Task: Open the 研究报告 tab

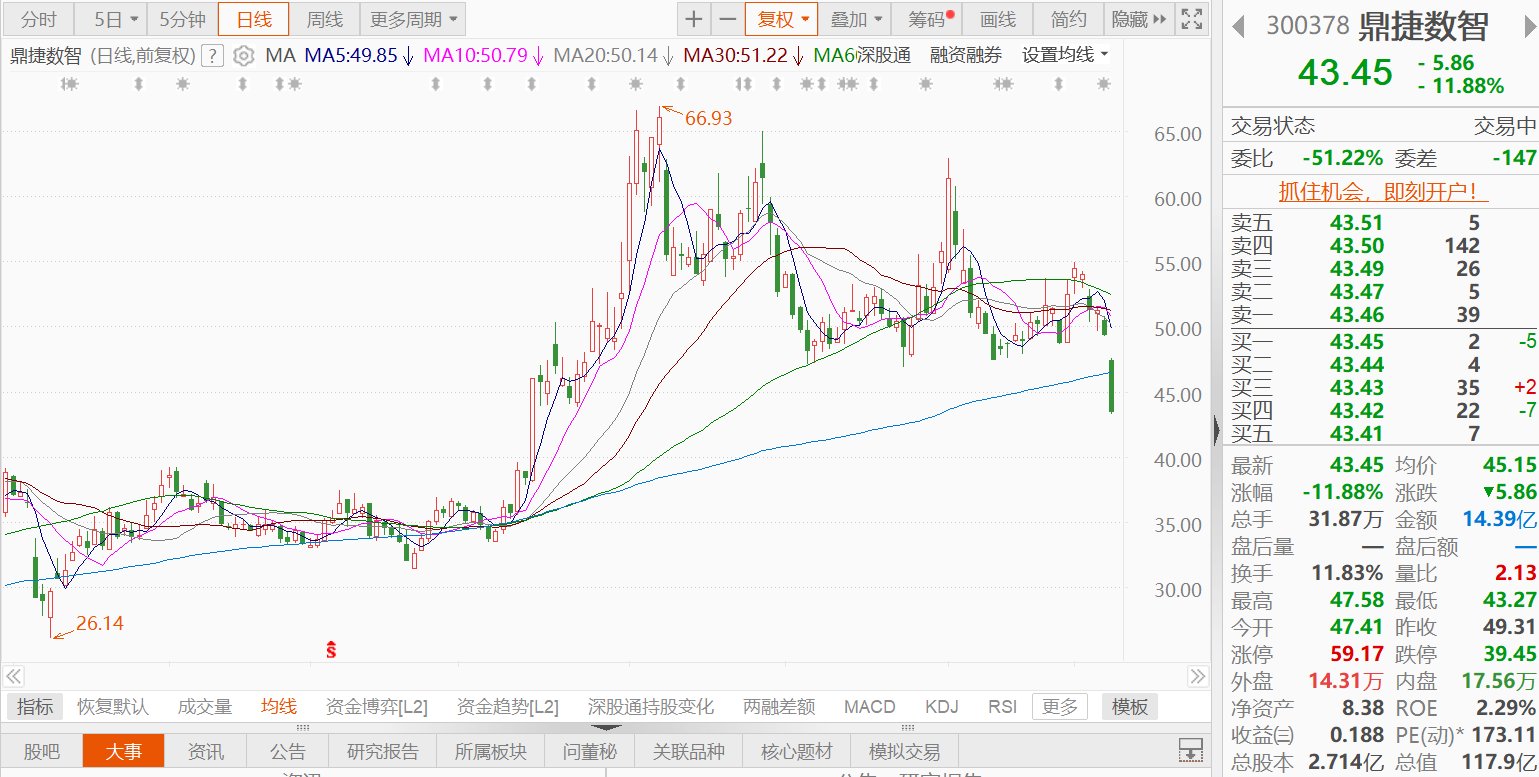Action: click(383, 751)
